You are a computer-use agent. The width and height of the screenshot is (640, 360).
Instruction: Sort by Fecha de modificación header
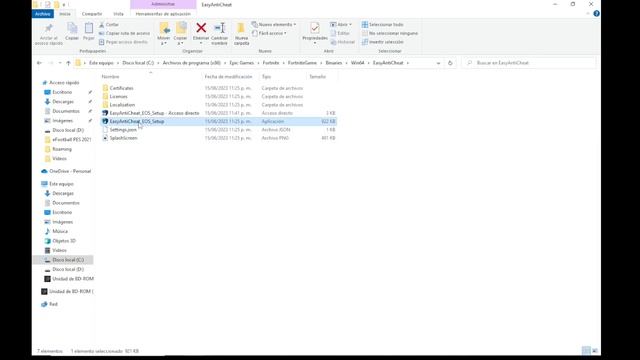pyautogui.click(x=228, y=77)
